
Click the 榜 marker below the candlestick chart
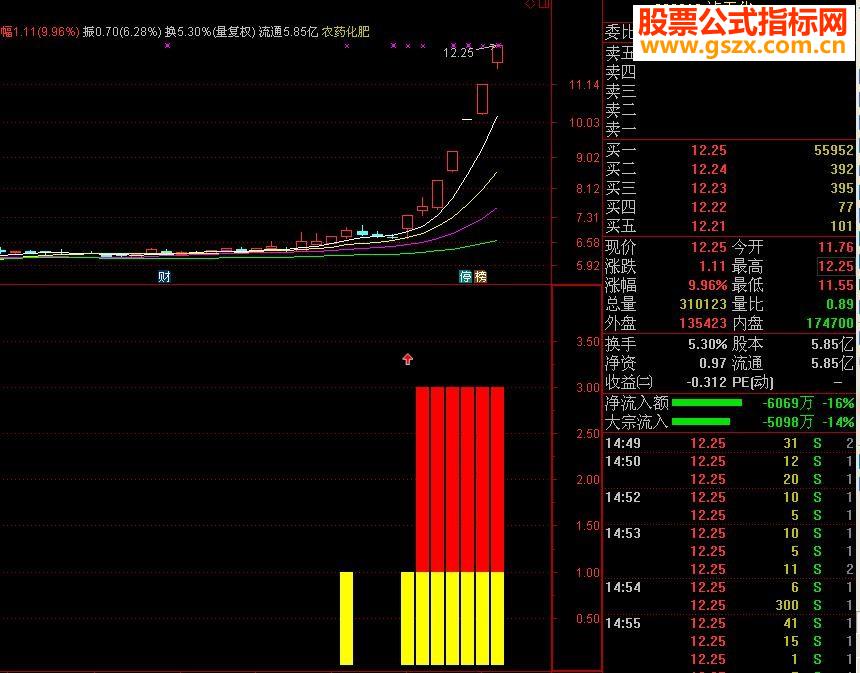point(480,276)
